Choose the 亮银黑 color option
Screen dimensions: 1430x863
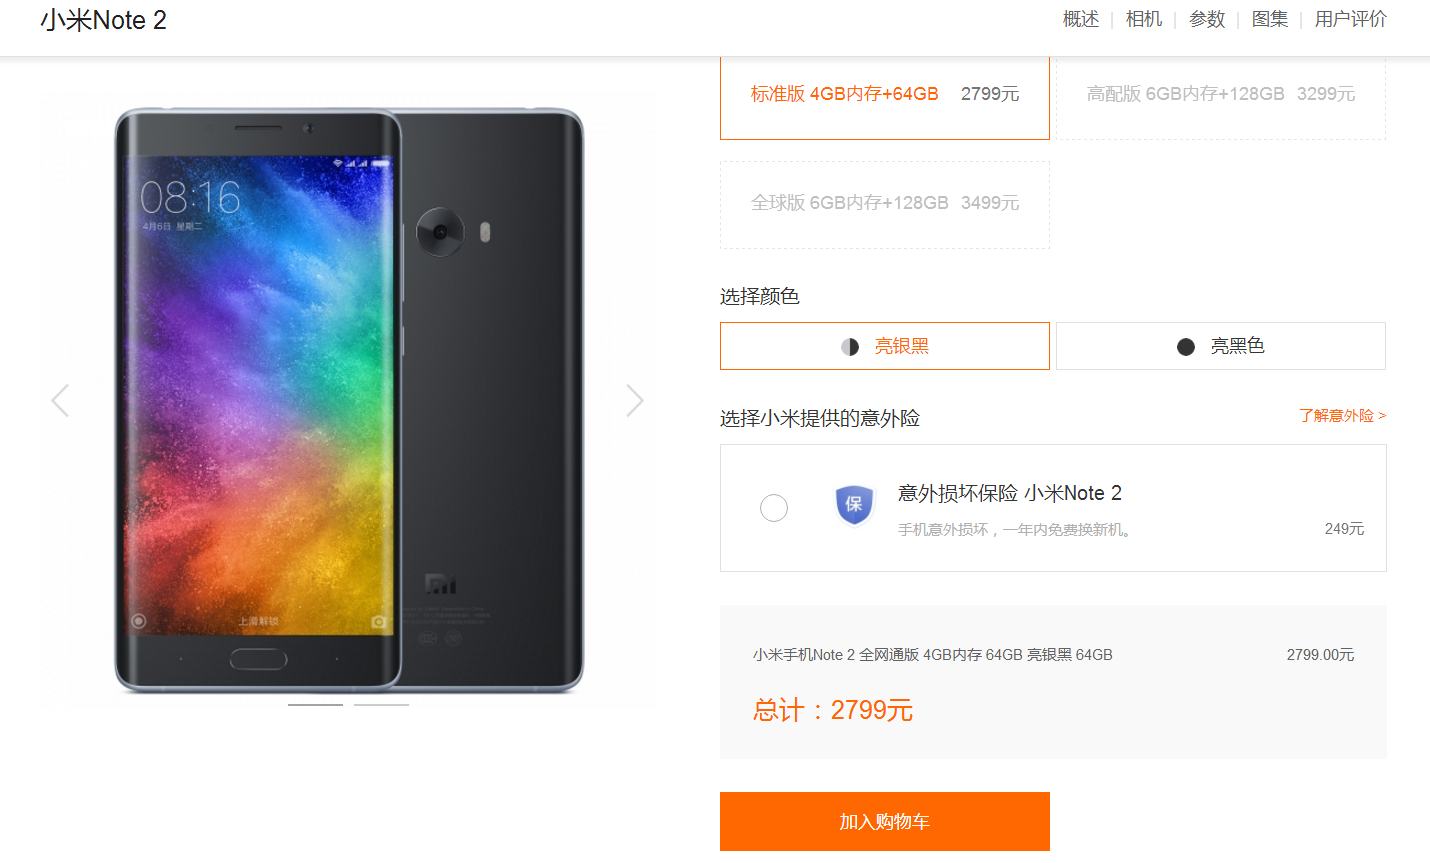[x=885, y=346]
